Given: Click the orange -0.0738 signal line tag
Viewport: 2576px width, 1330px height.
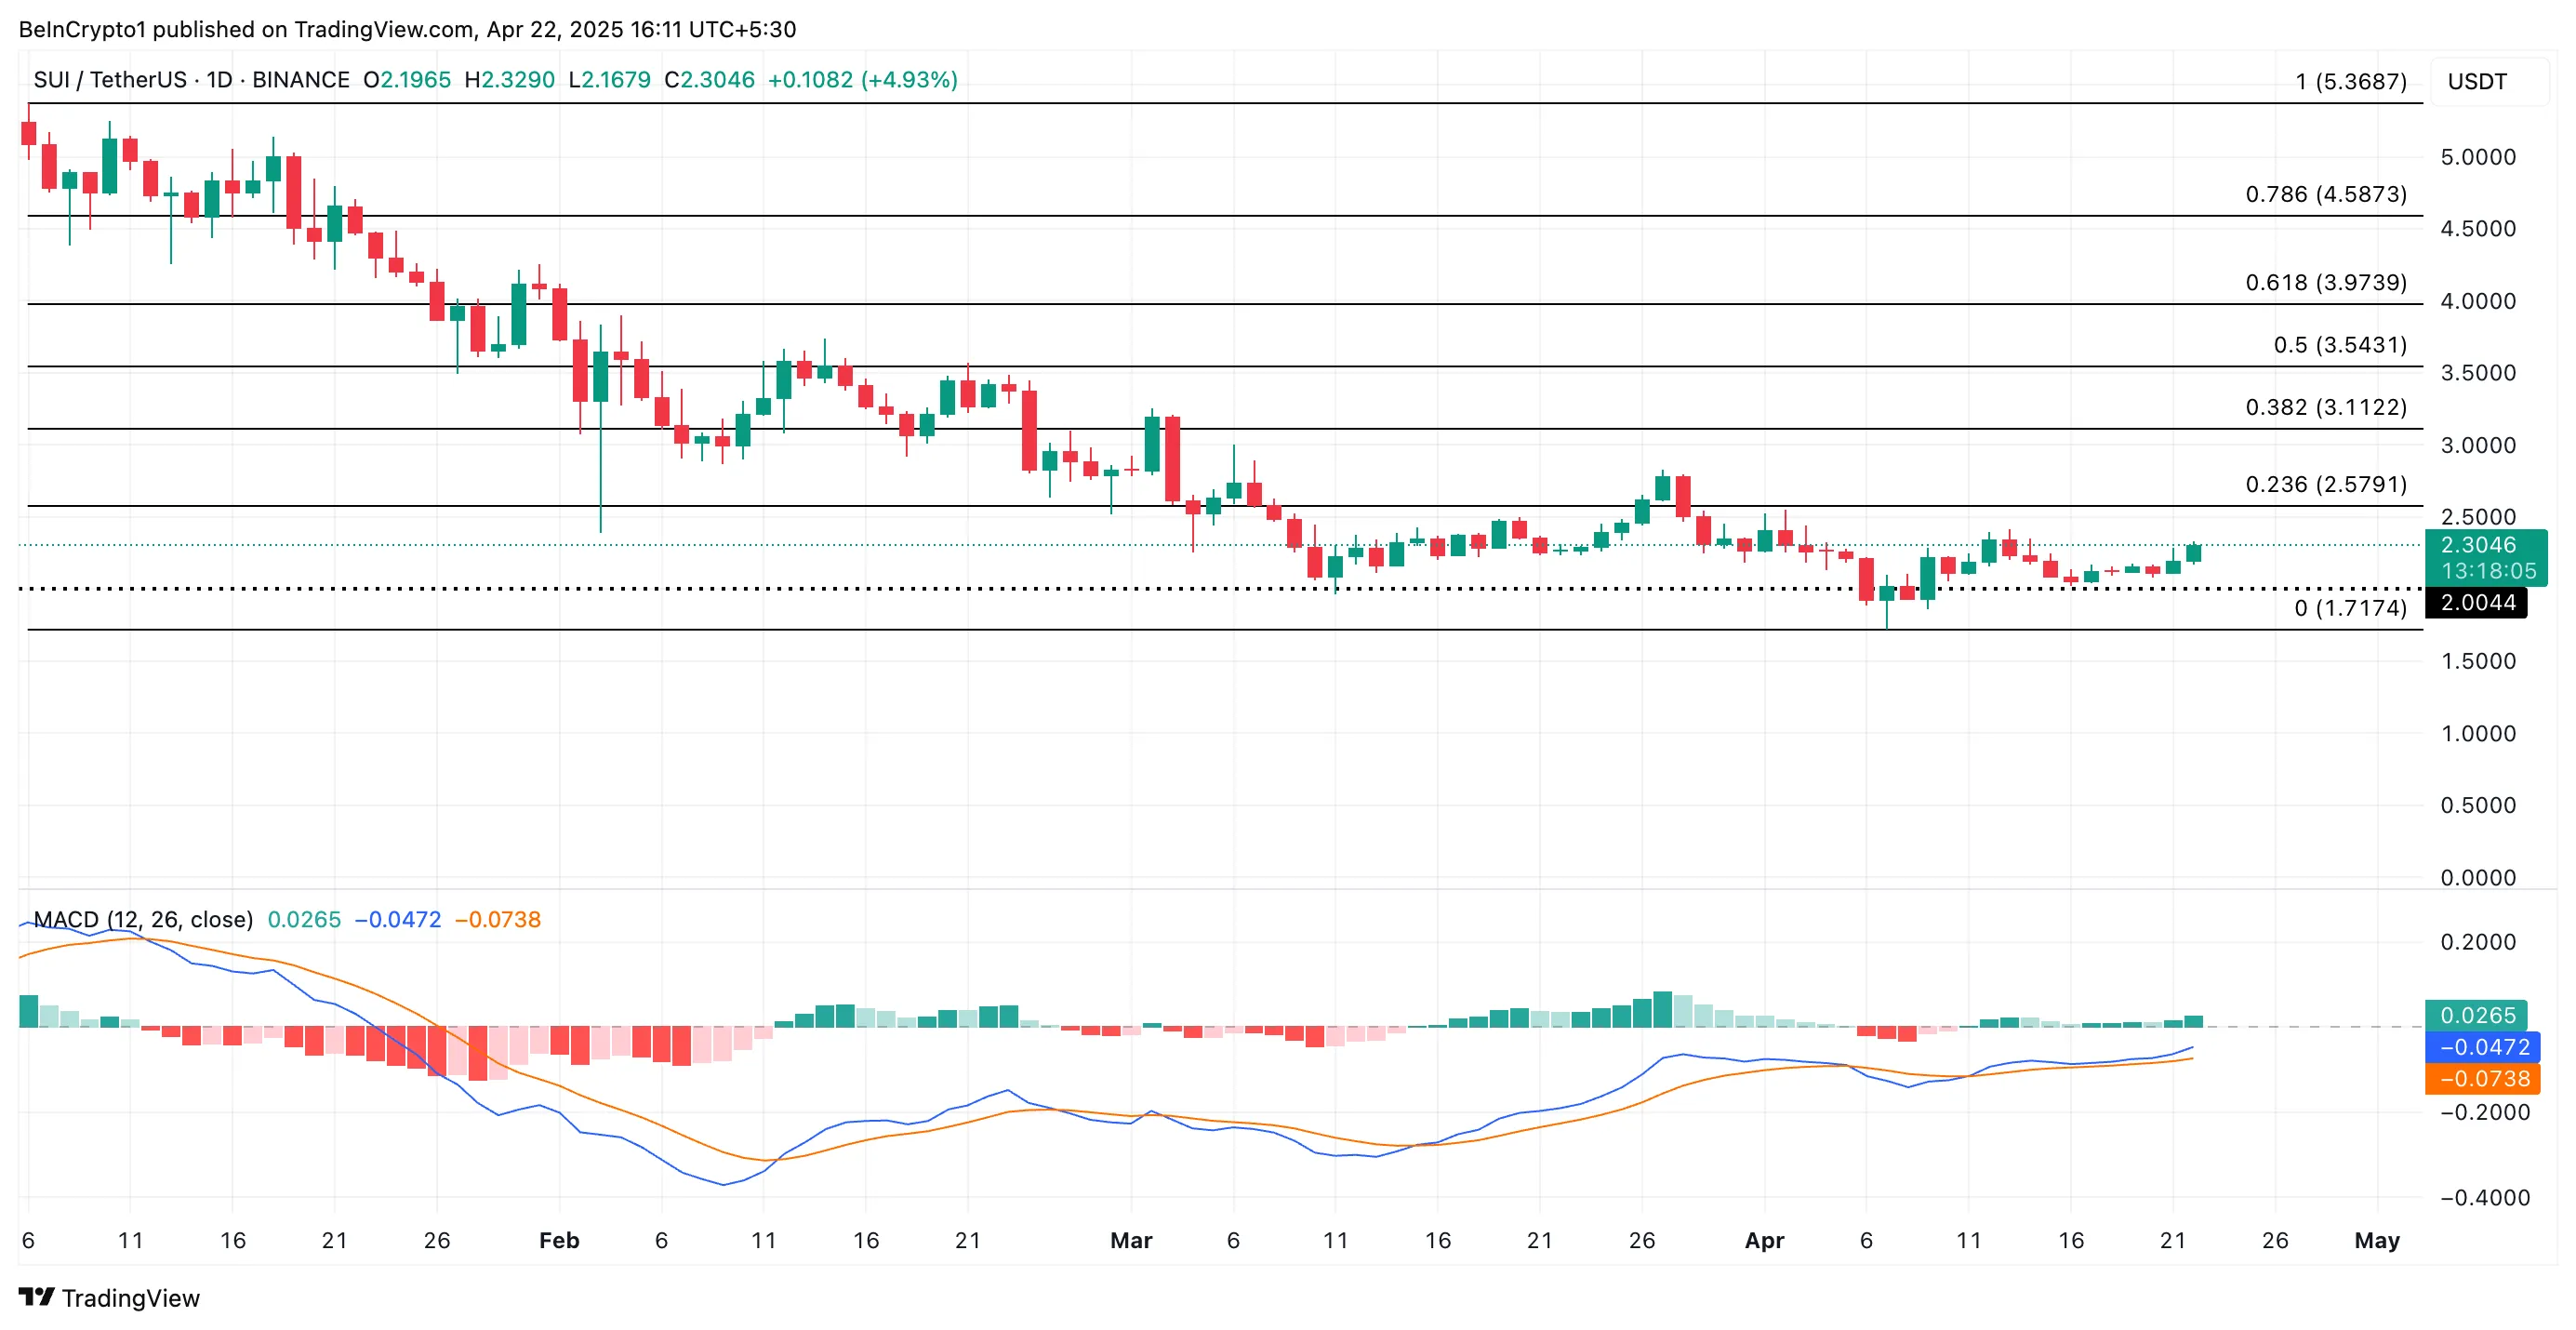Looking at the screenshot, I should pyautogui.click(x=2482, y=1078).
